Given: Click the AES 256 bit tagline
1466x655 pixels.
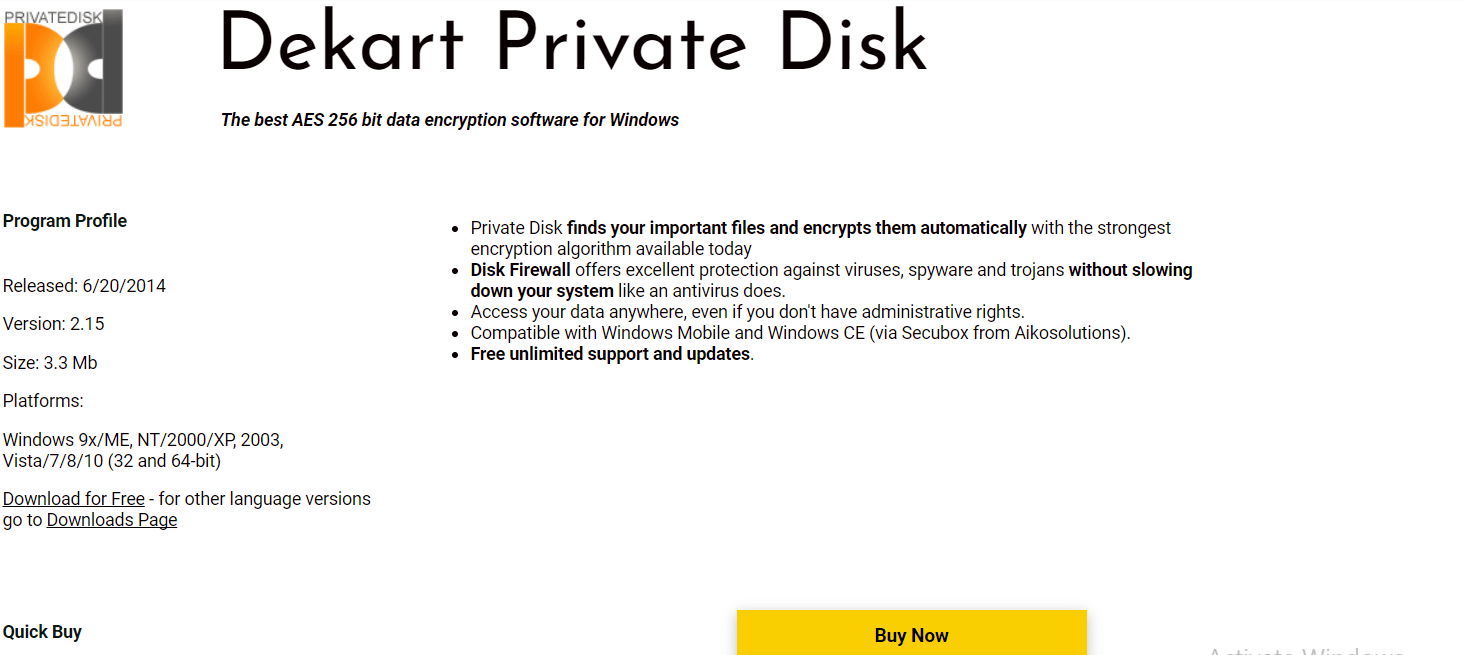Looking at the screenshot, I should [450, 119].
